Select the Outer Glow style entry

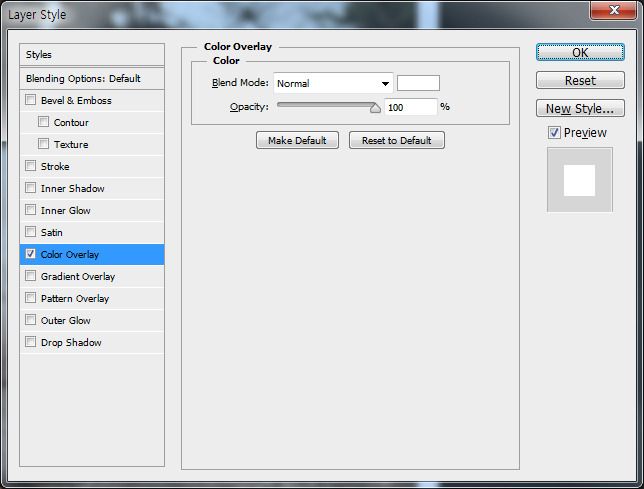(92, 320)
